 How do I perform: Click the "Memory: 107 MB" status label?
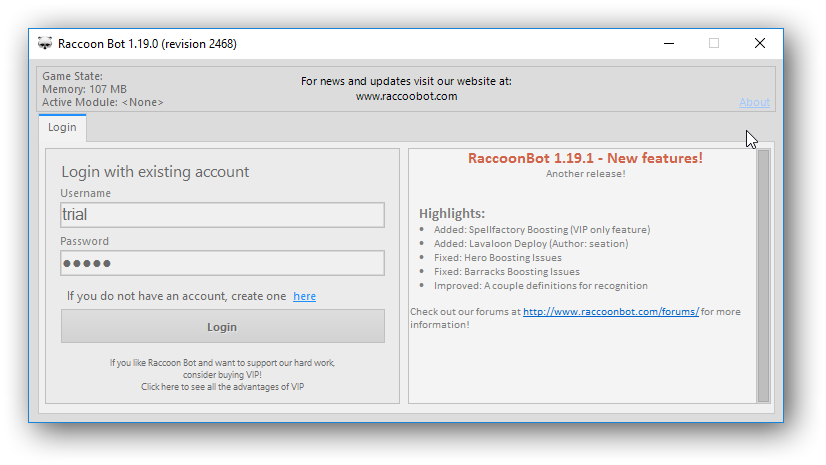click(83, 89)
